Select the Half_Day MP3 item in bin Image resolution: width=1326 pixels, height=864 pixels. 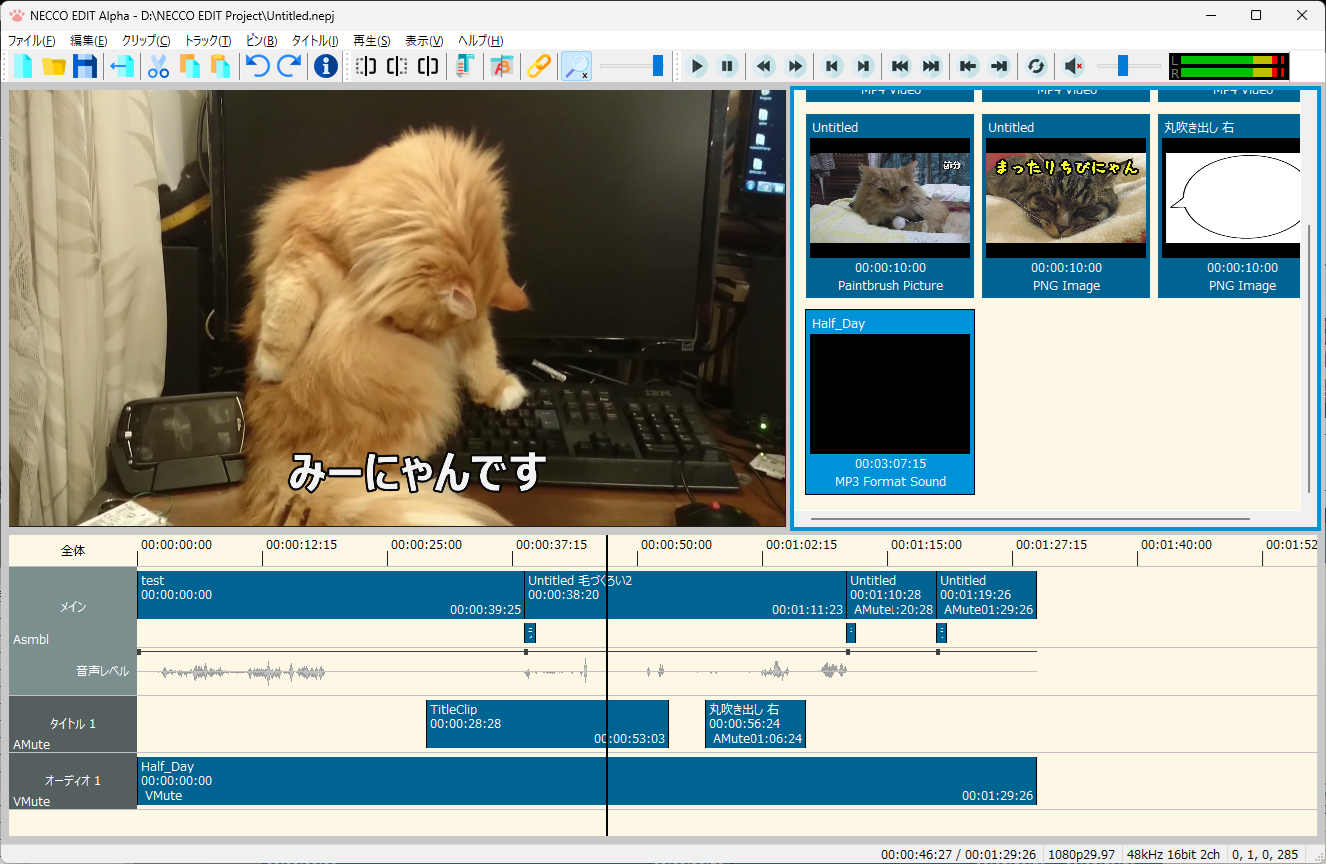pos(890,402)
